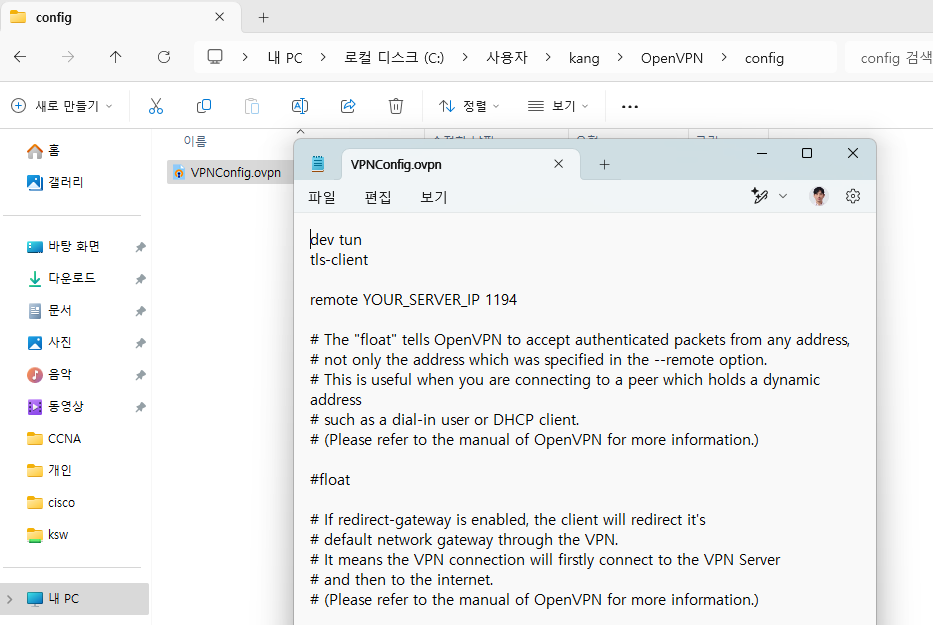Go back with the Explorer back arrow
The width and height of the screenshot is (933, 625).
20,57
